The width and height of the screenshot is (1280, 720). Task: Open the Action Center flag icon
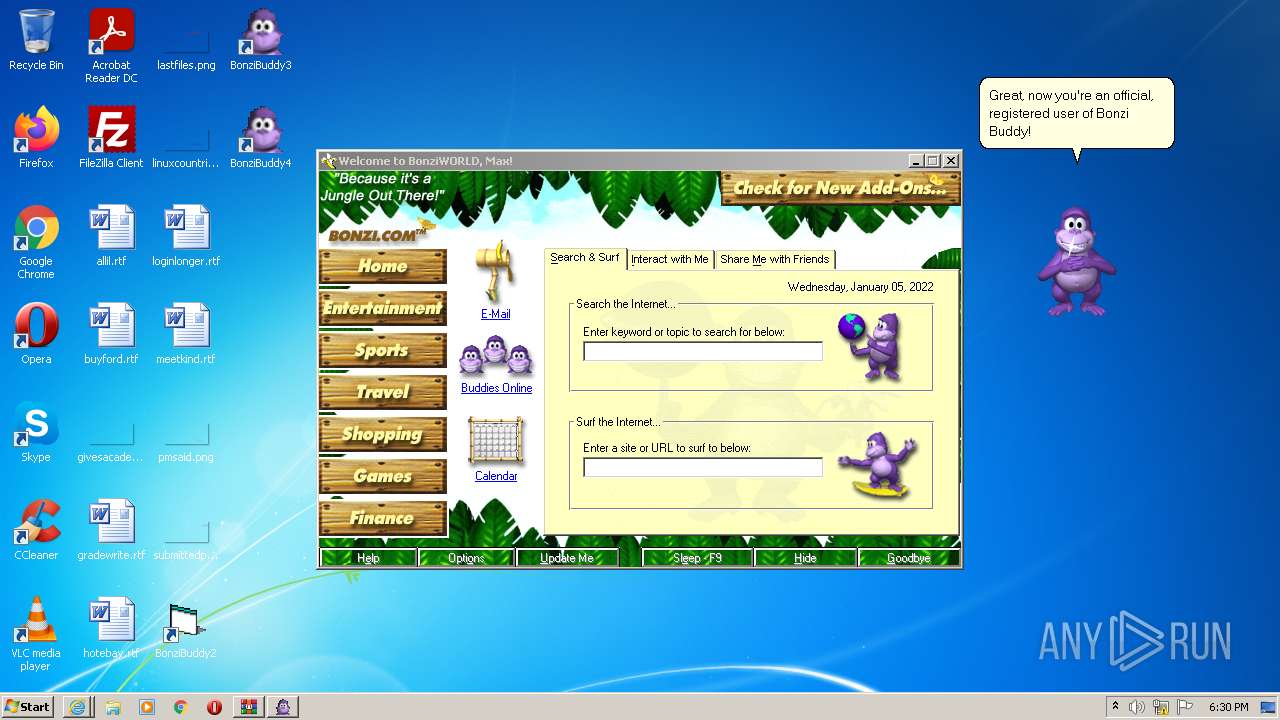coord(1185,707)
